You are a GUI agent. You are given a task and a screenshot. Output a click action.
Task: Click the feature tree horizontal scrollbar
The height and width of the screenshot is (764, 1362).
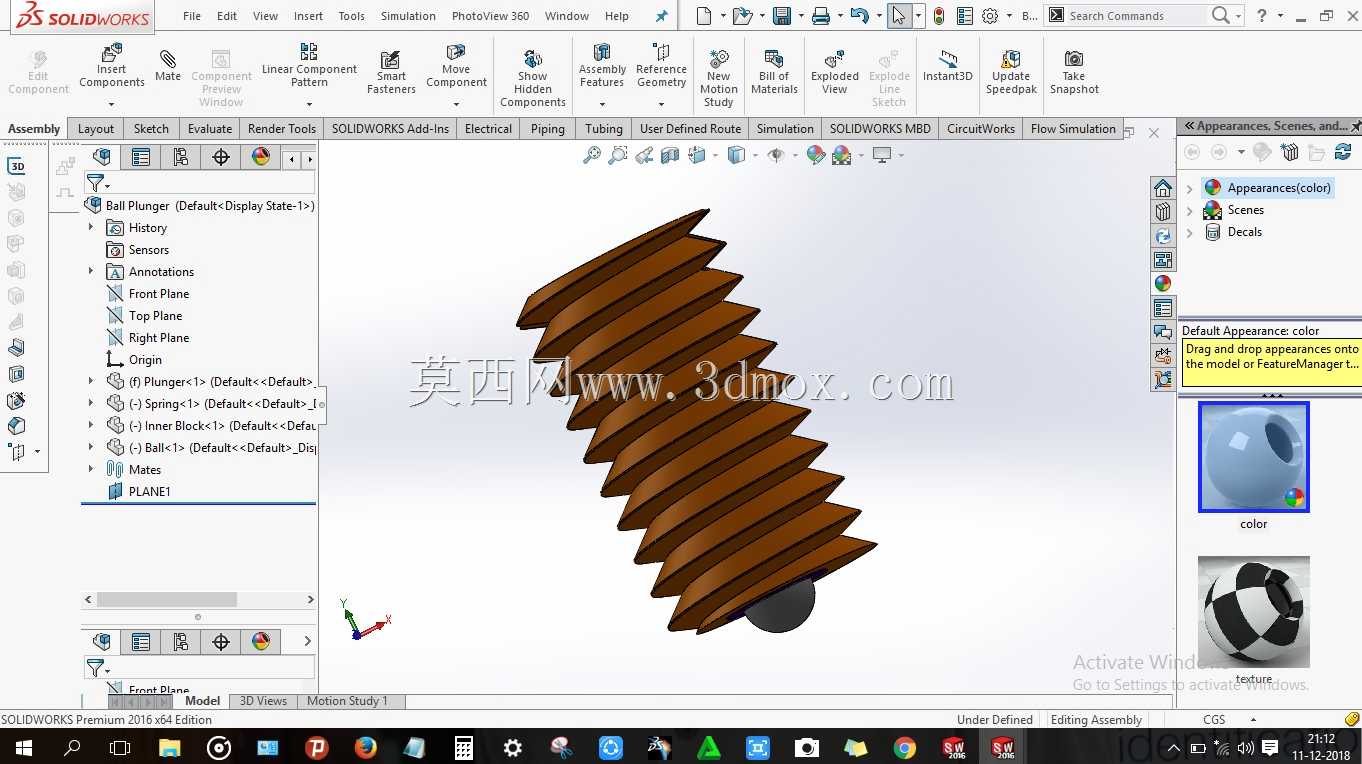pyautogui.click(x=167, y=600)
